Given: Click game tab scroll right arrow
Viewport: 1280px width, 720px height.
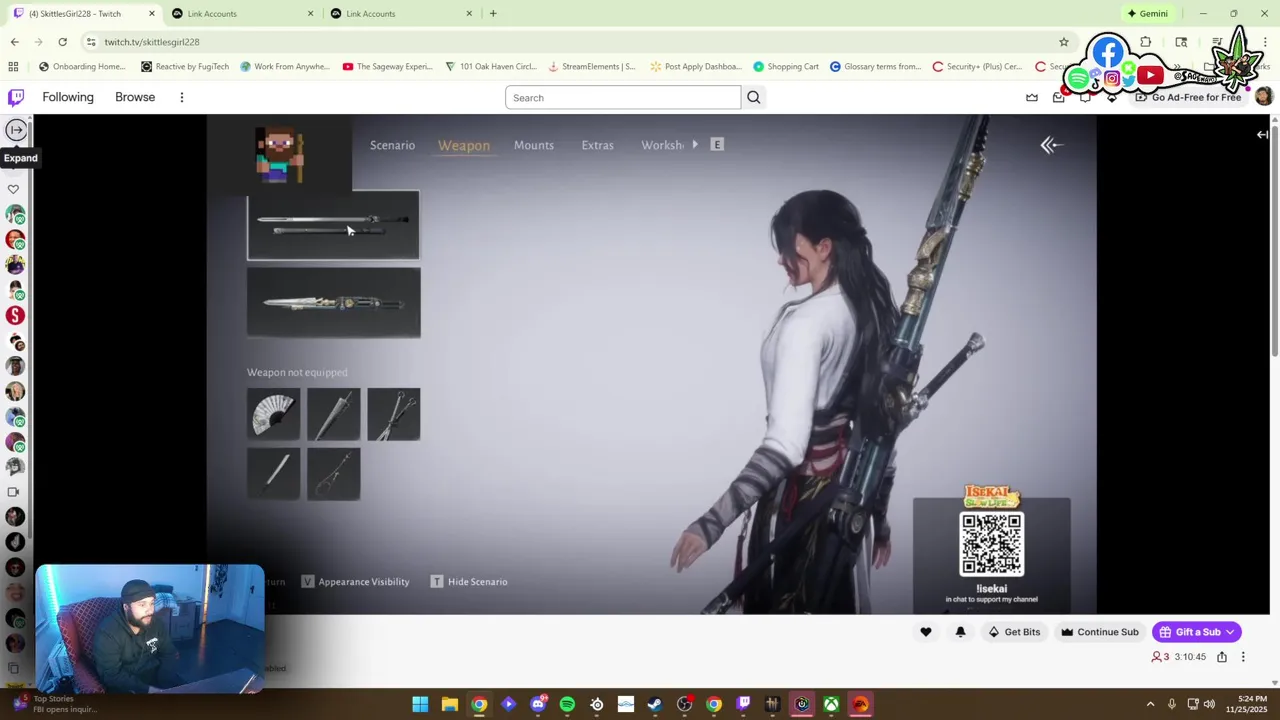Looking at the screenshot, I should 695,145.
